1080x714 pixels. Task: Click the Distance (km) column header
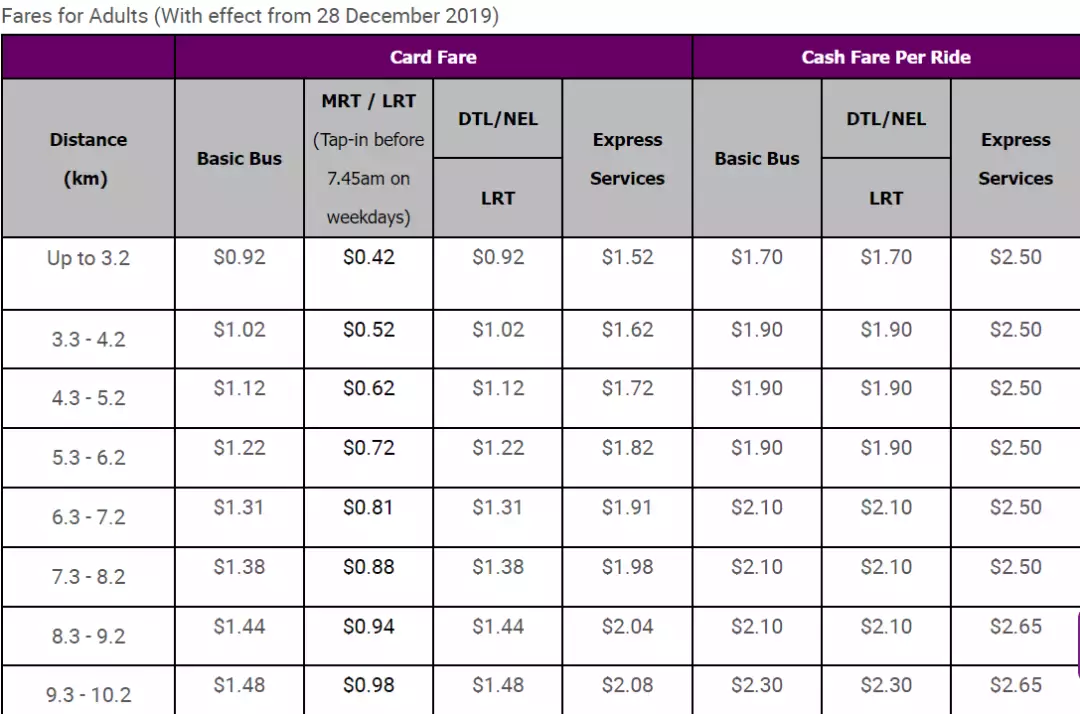88,159
